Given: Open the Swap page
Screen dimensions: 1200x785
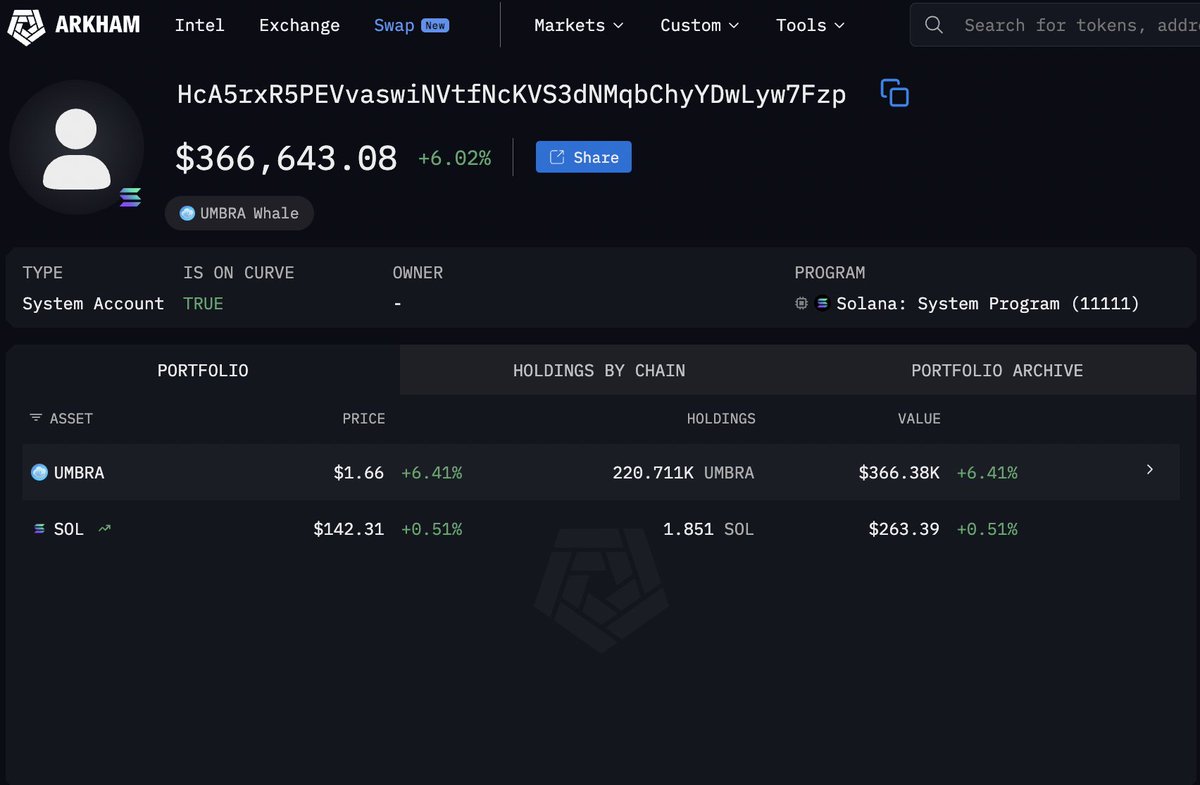Looking at the screenshot, I should coord(394,25).
